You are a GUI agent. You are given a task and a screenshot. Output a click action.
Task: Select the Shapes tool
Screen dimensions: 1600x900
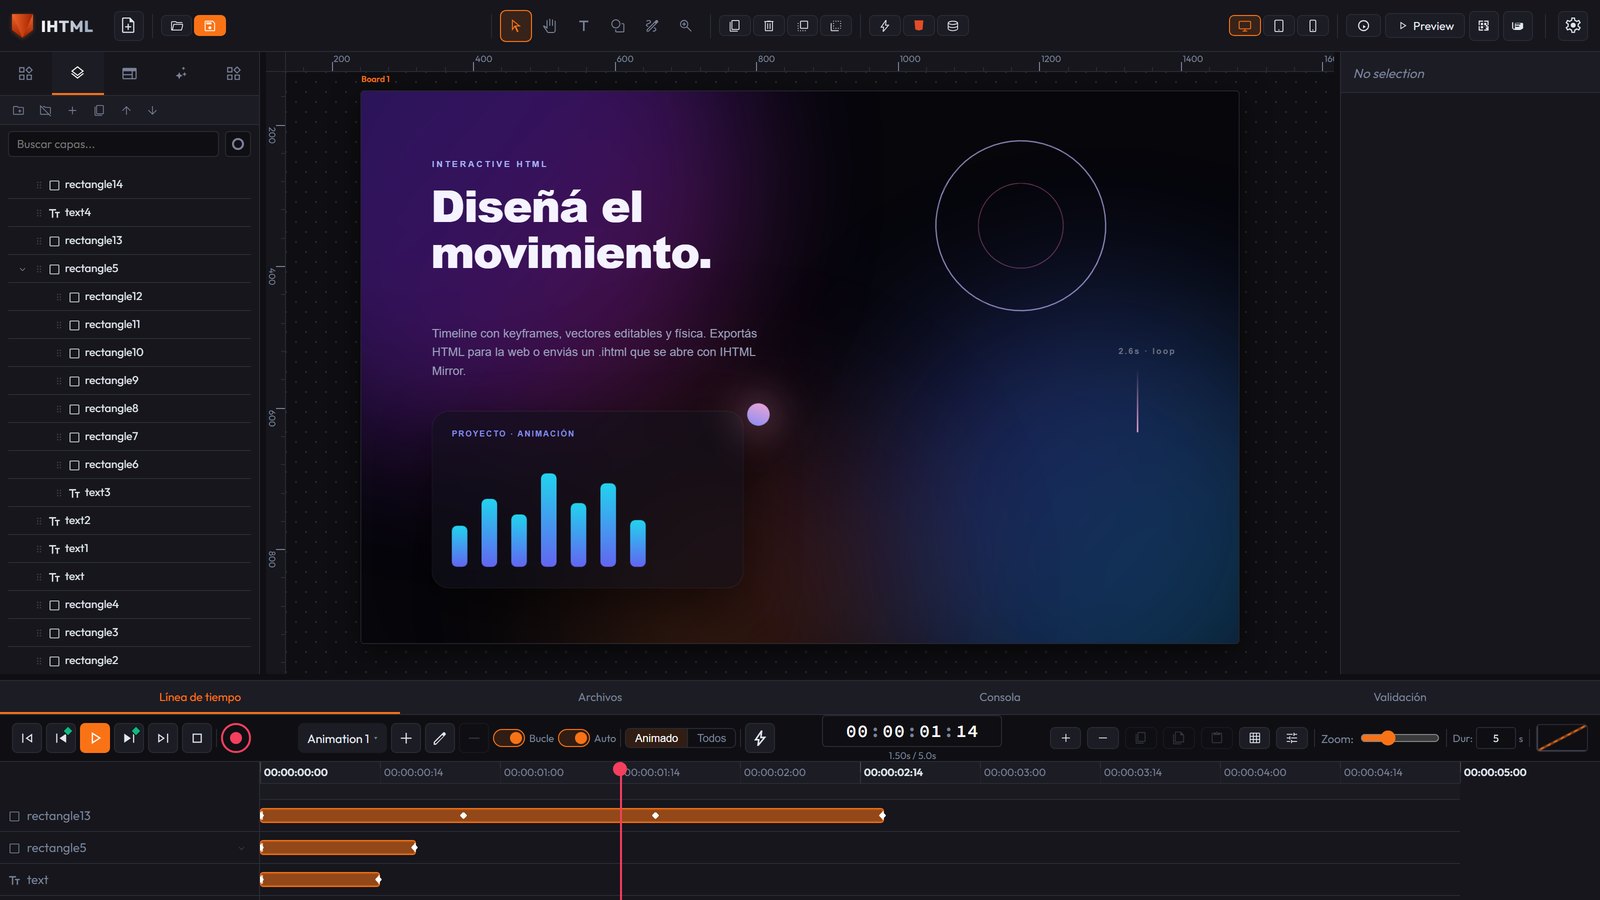[617, 26]
